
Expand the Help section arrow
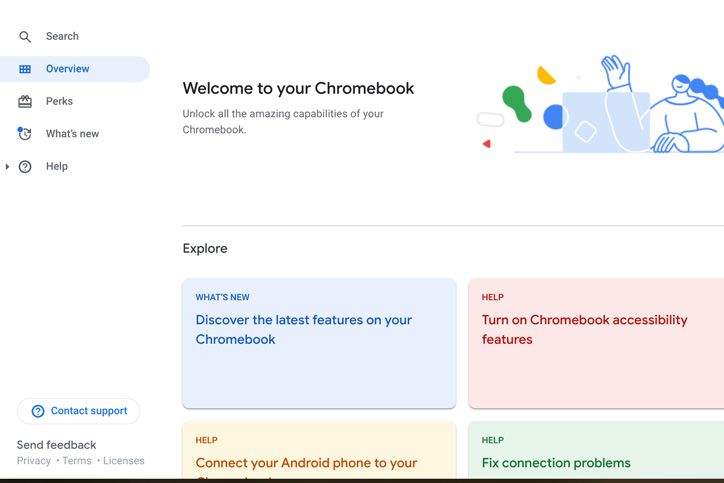click(x=7, y=167)
